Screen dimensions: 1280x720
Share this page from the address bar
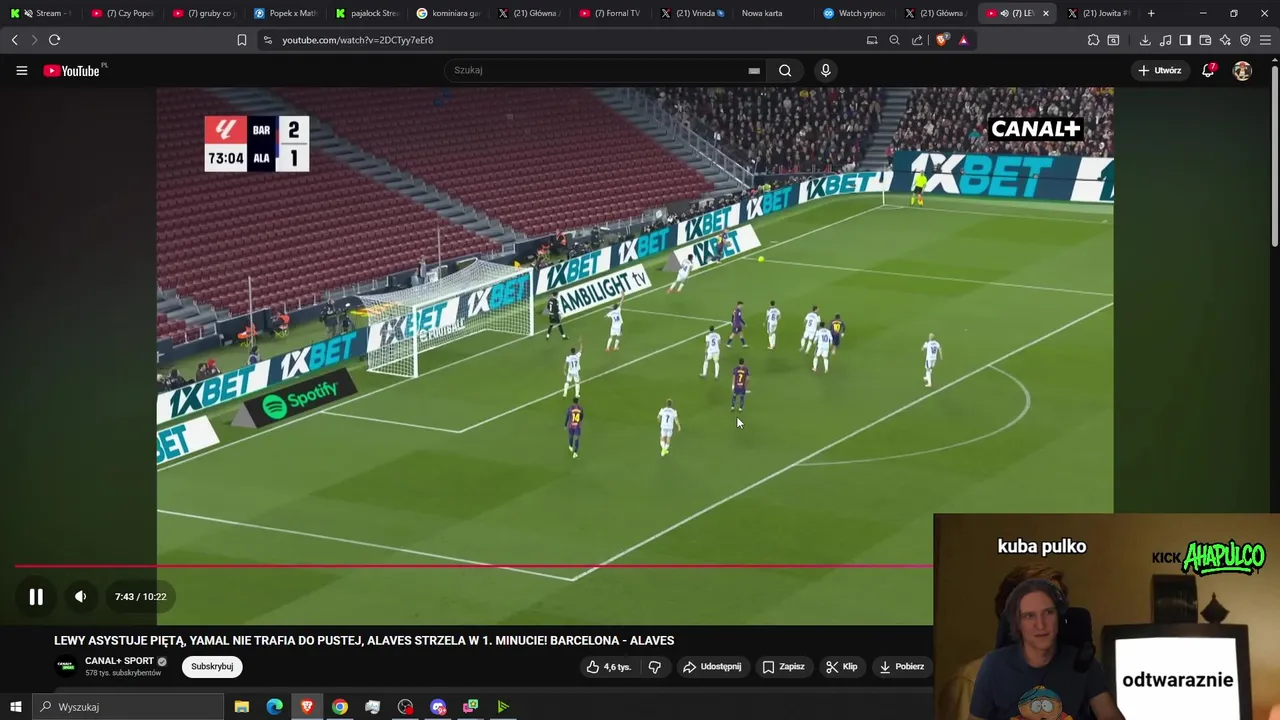tap(917, 40)
